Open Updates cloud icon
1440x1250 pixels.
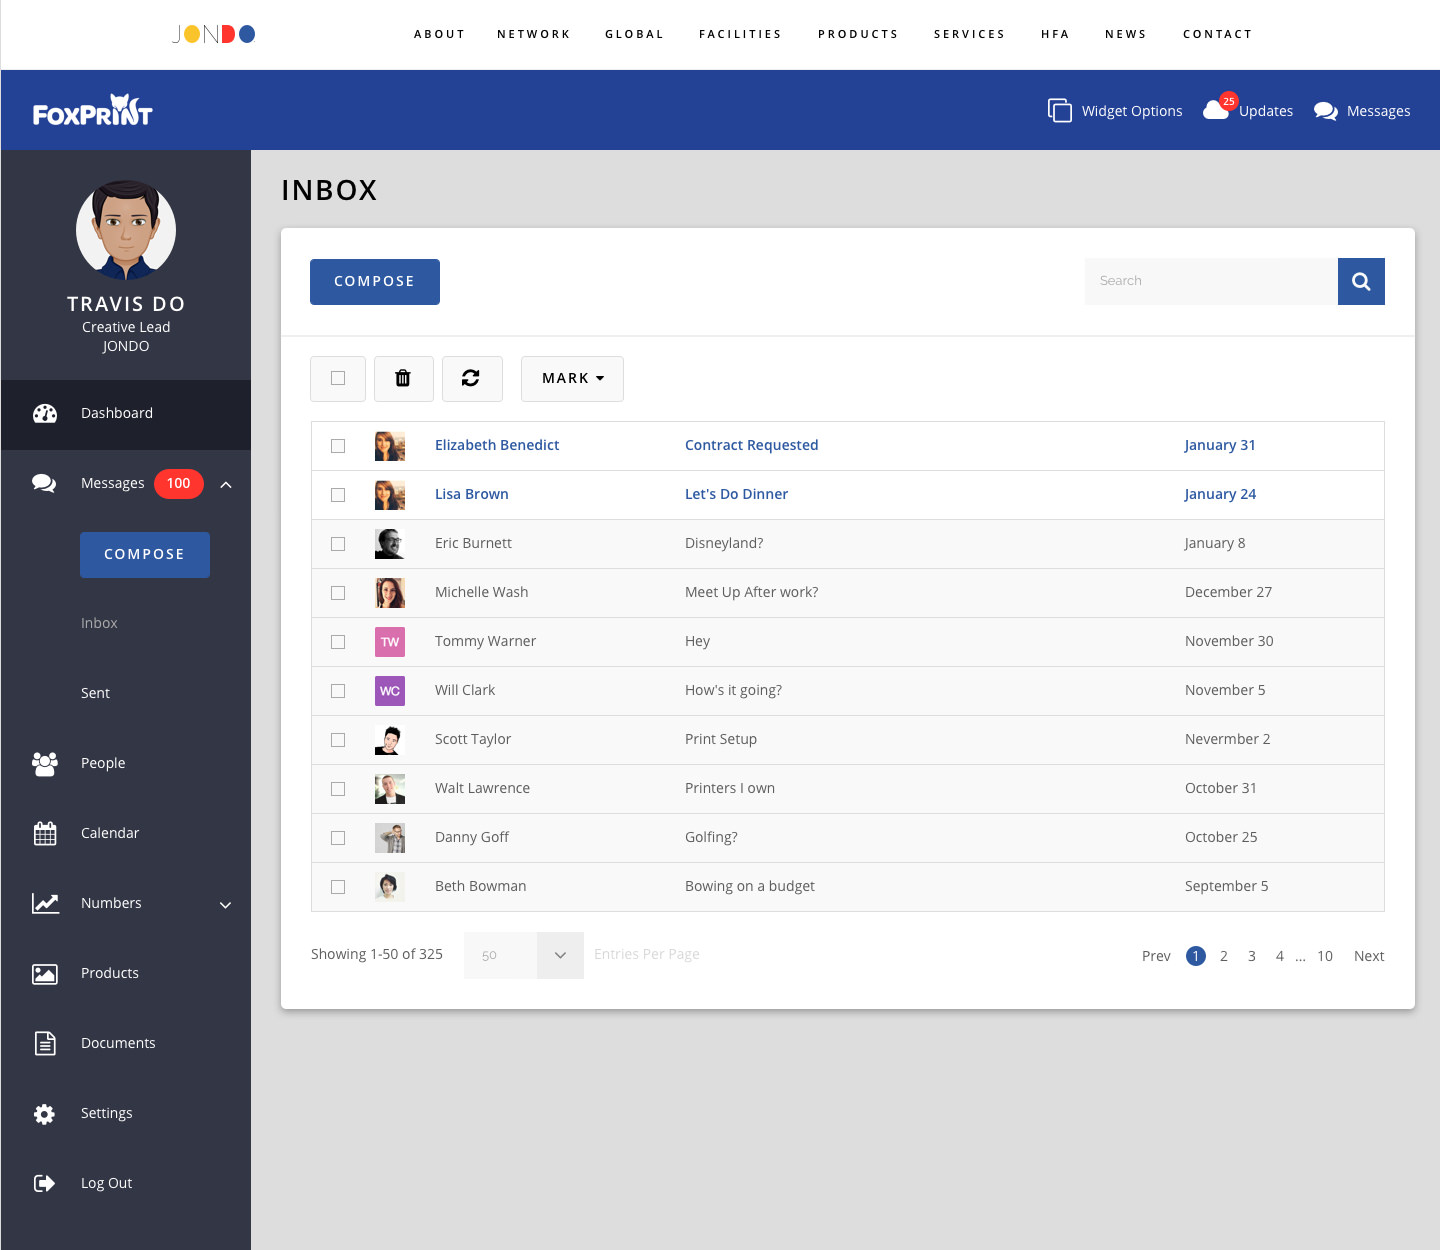point(1217,110)
